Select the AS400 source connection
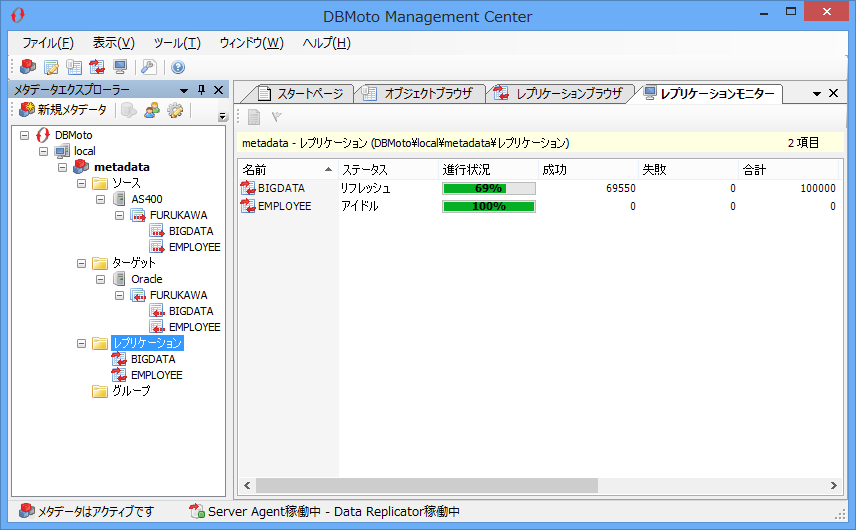 (x=146, y=199)
